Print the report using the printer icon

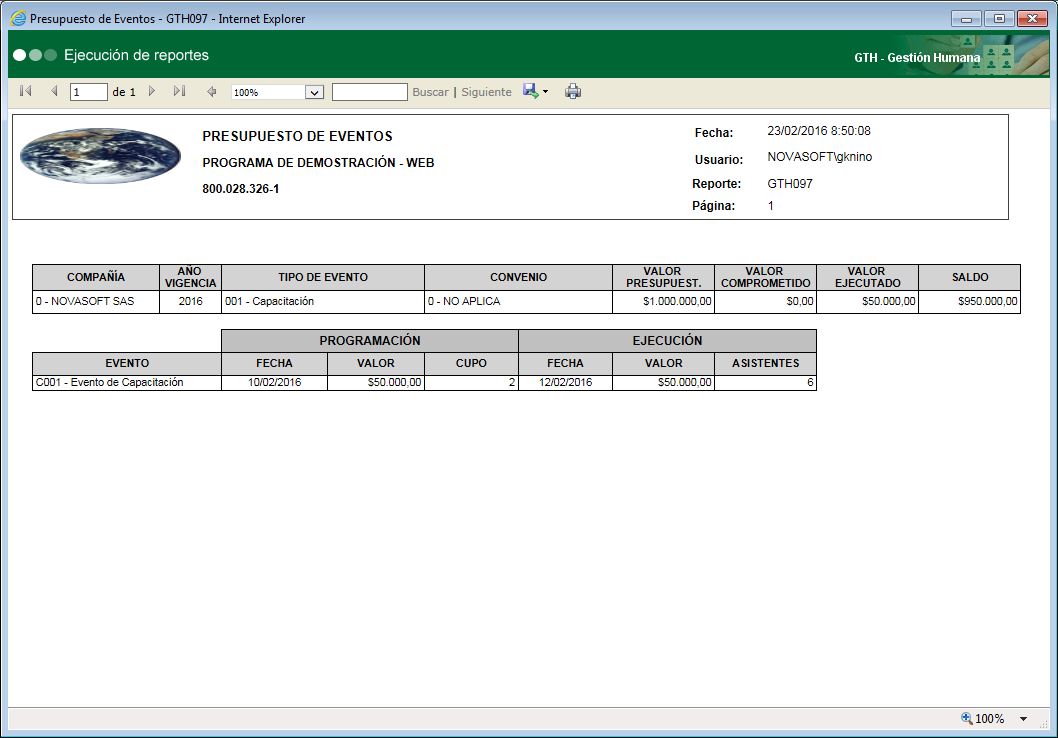573,92
